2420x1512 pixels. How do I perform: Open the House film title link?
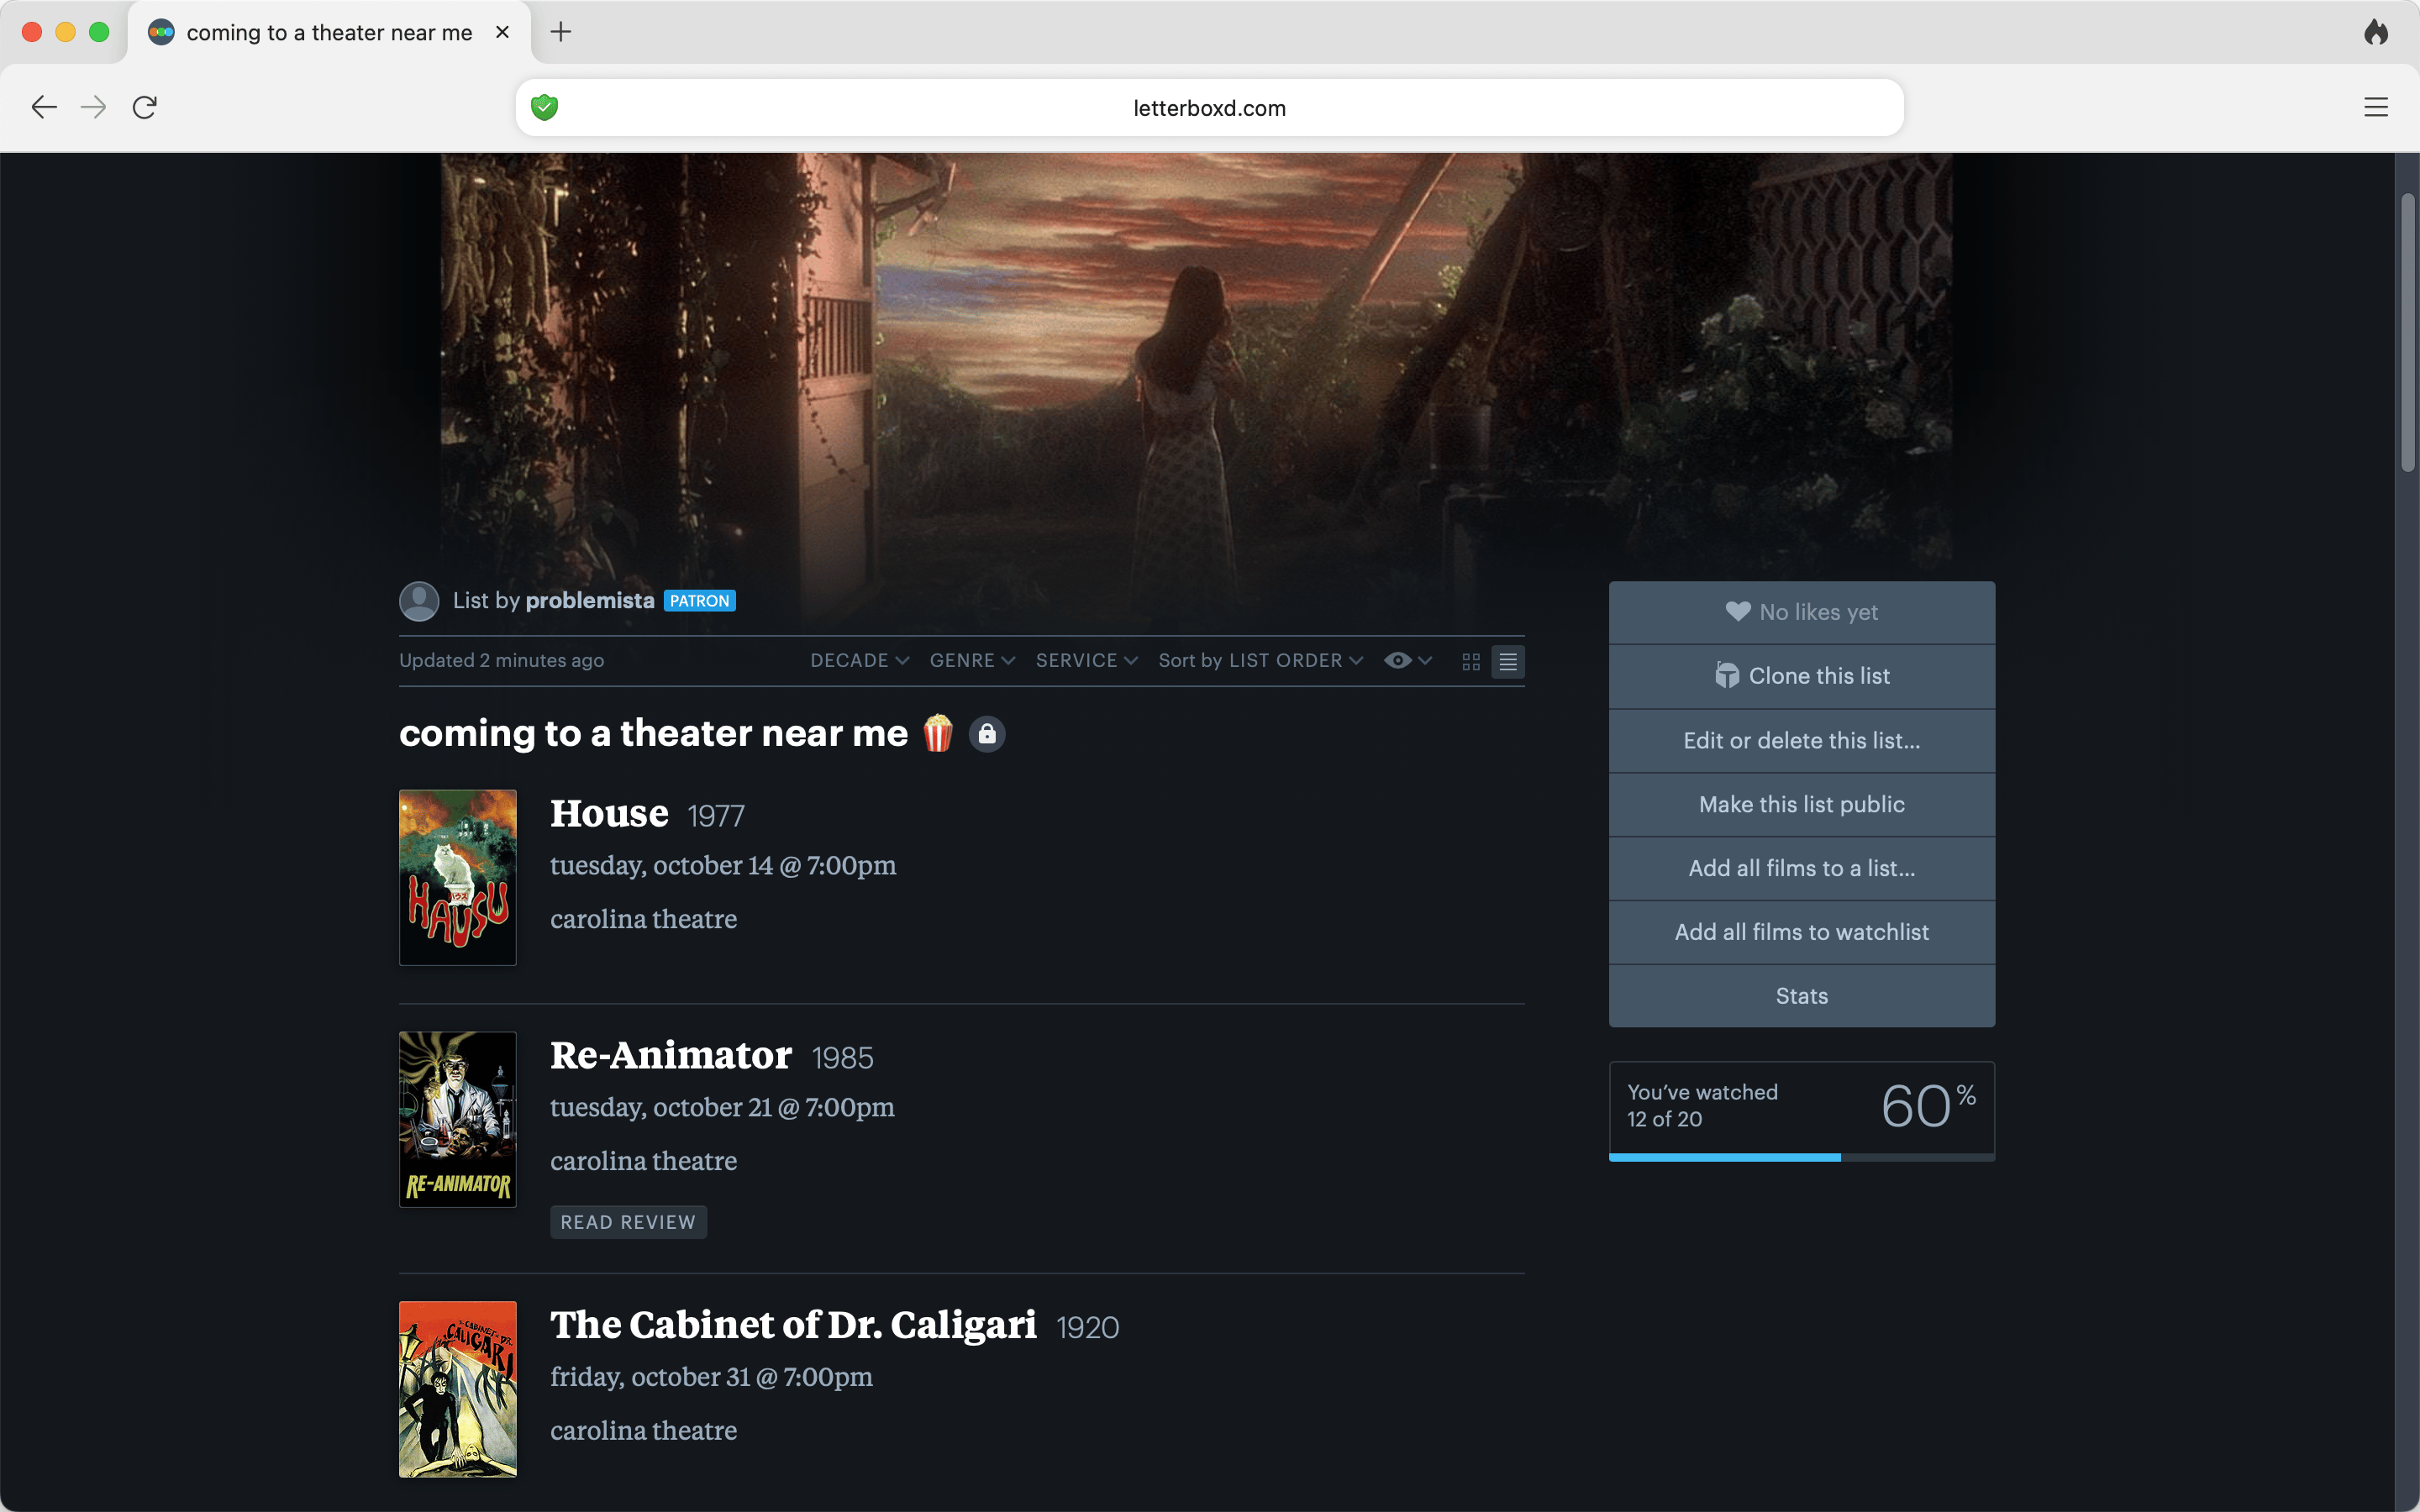[x=609, y=814]
